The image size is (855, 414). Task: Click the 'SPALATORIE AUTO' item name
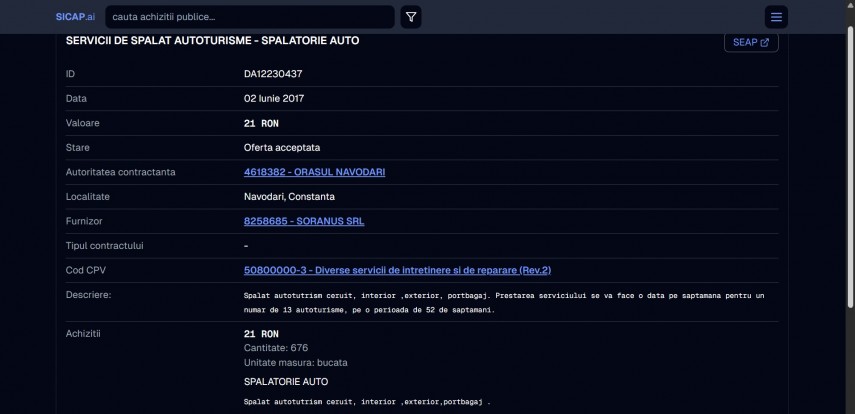[x=286, y=382]
